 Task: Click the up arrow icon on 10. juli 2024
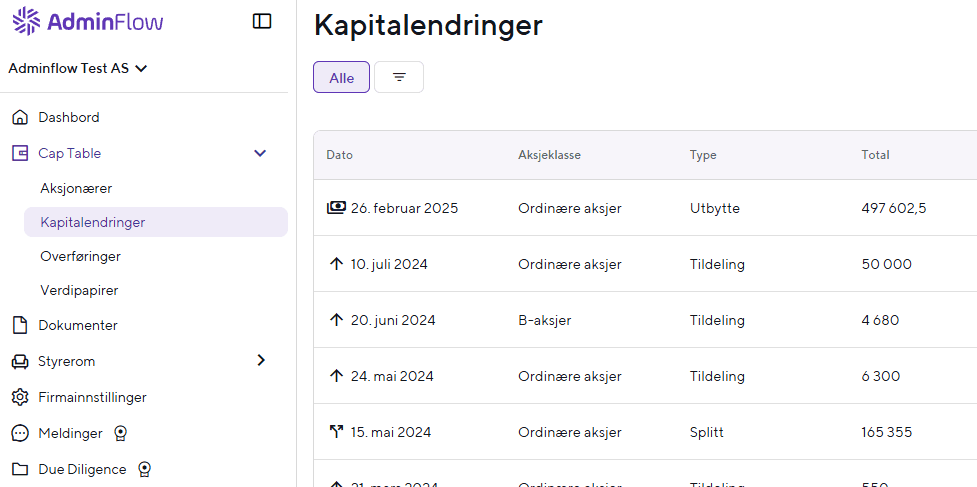336,264
